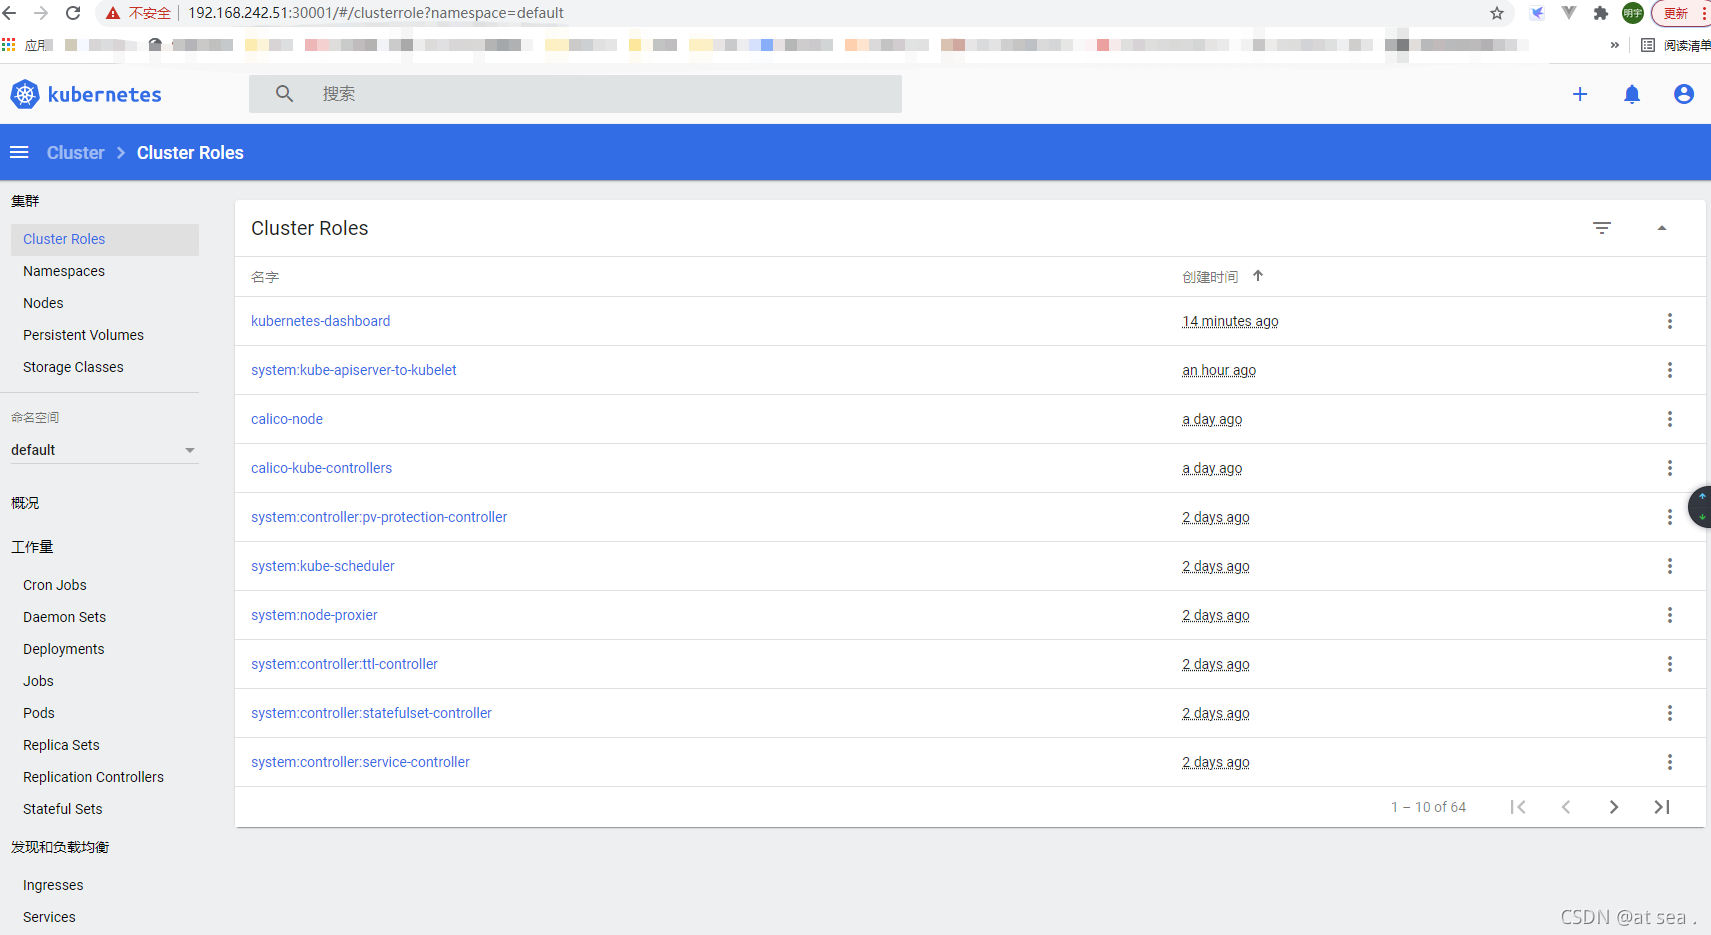Open Storage Classes in sidebar
This screenshot has width=1711, height=935.
click(73, 367)
